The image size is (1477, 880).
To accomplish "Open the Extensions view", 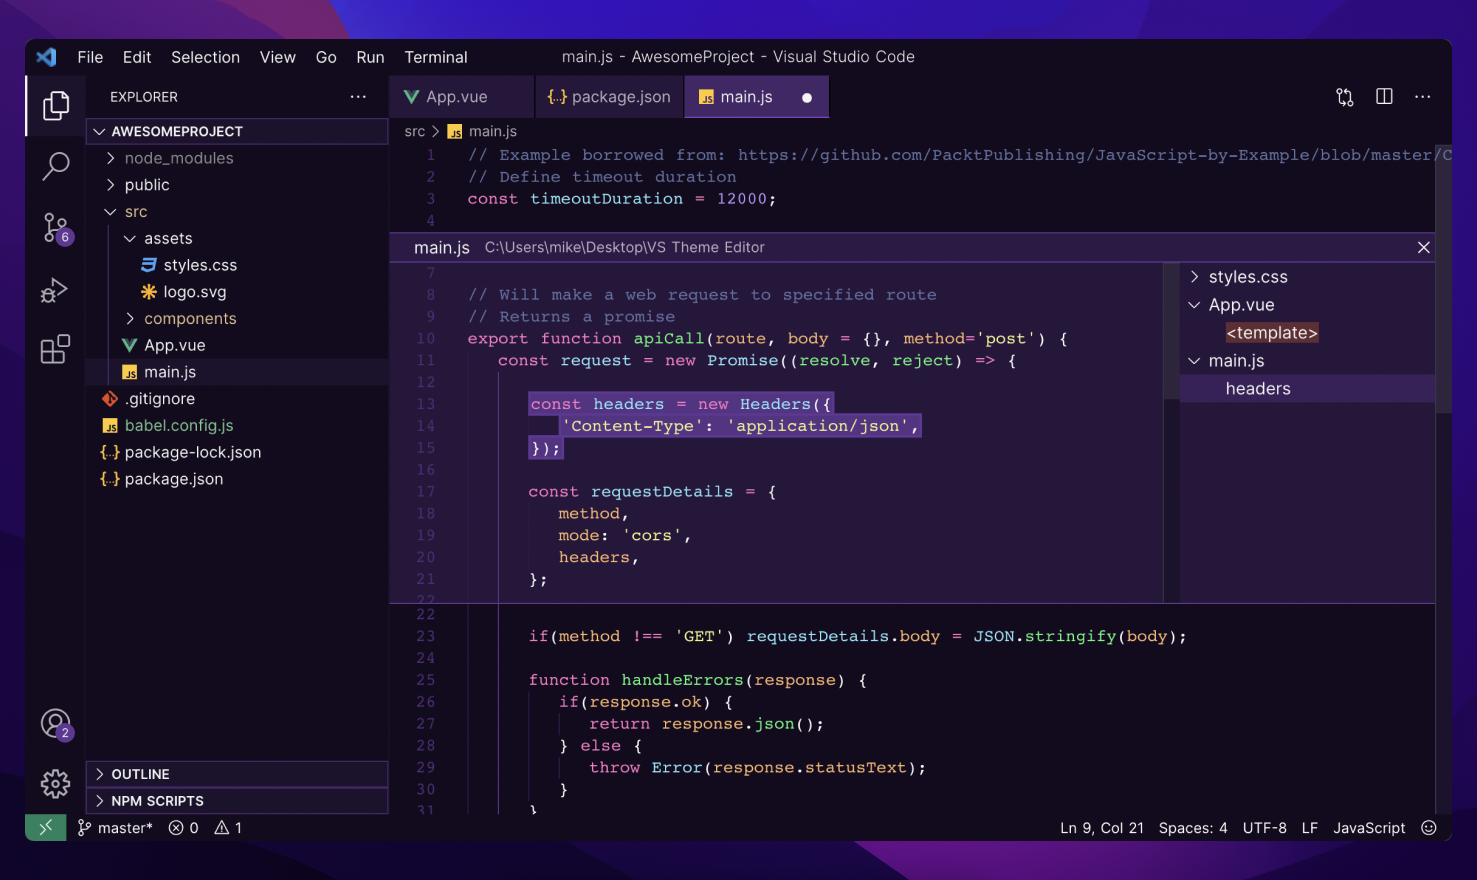I will coord(55,349).
